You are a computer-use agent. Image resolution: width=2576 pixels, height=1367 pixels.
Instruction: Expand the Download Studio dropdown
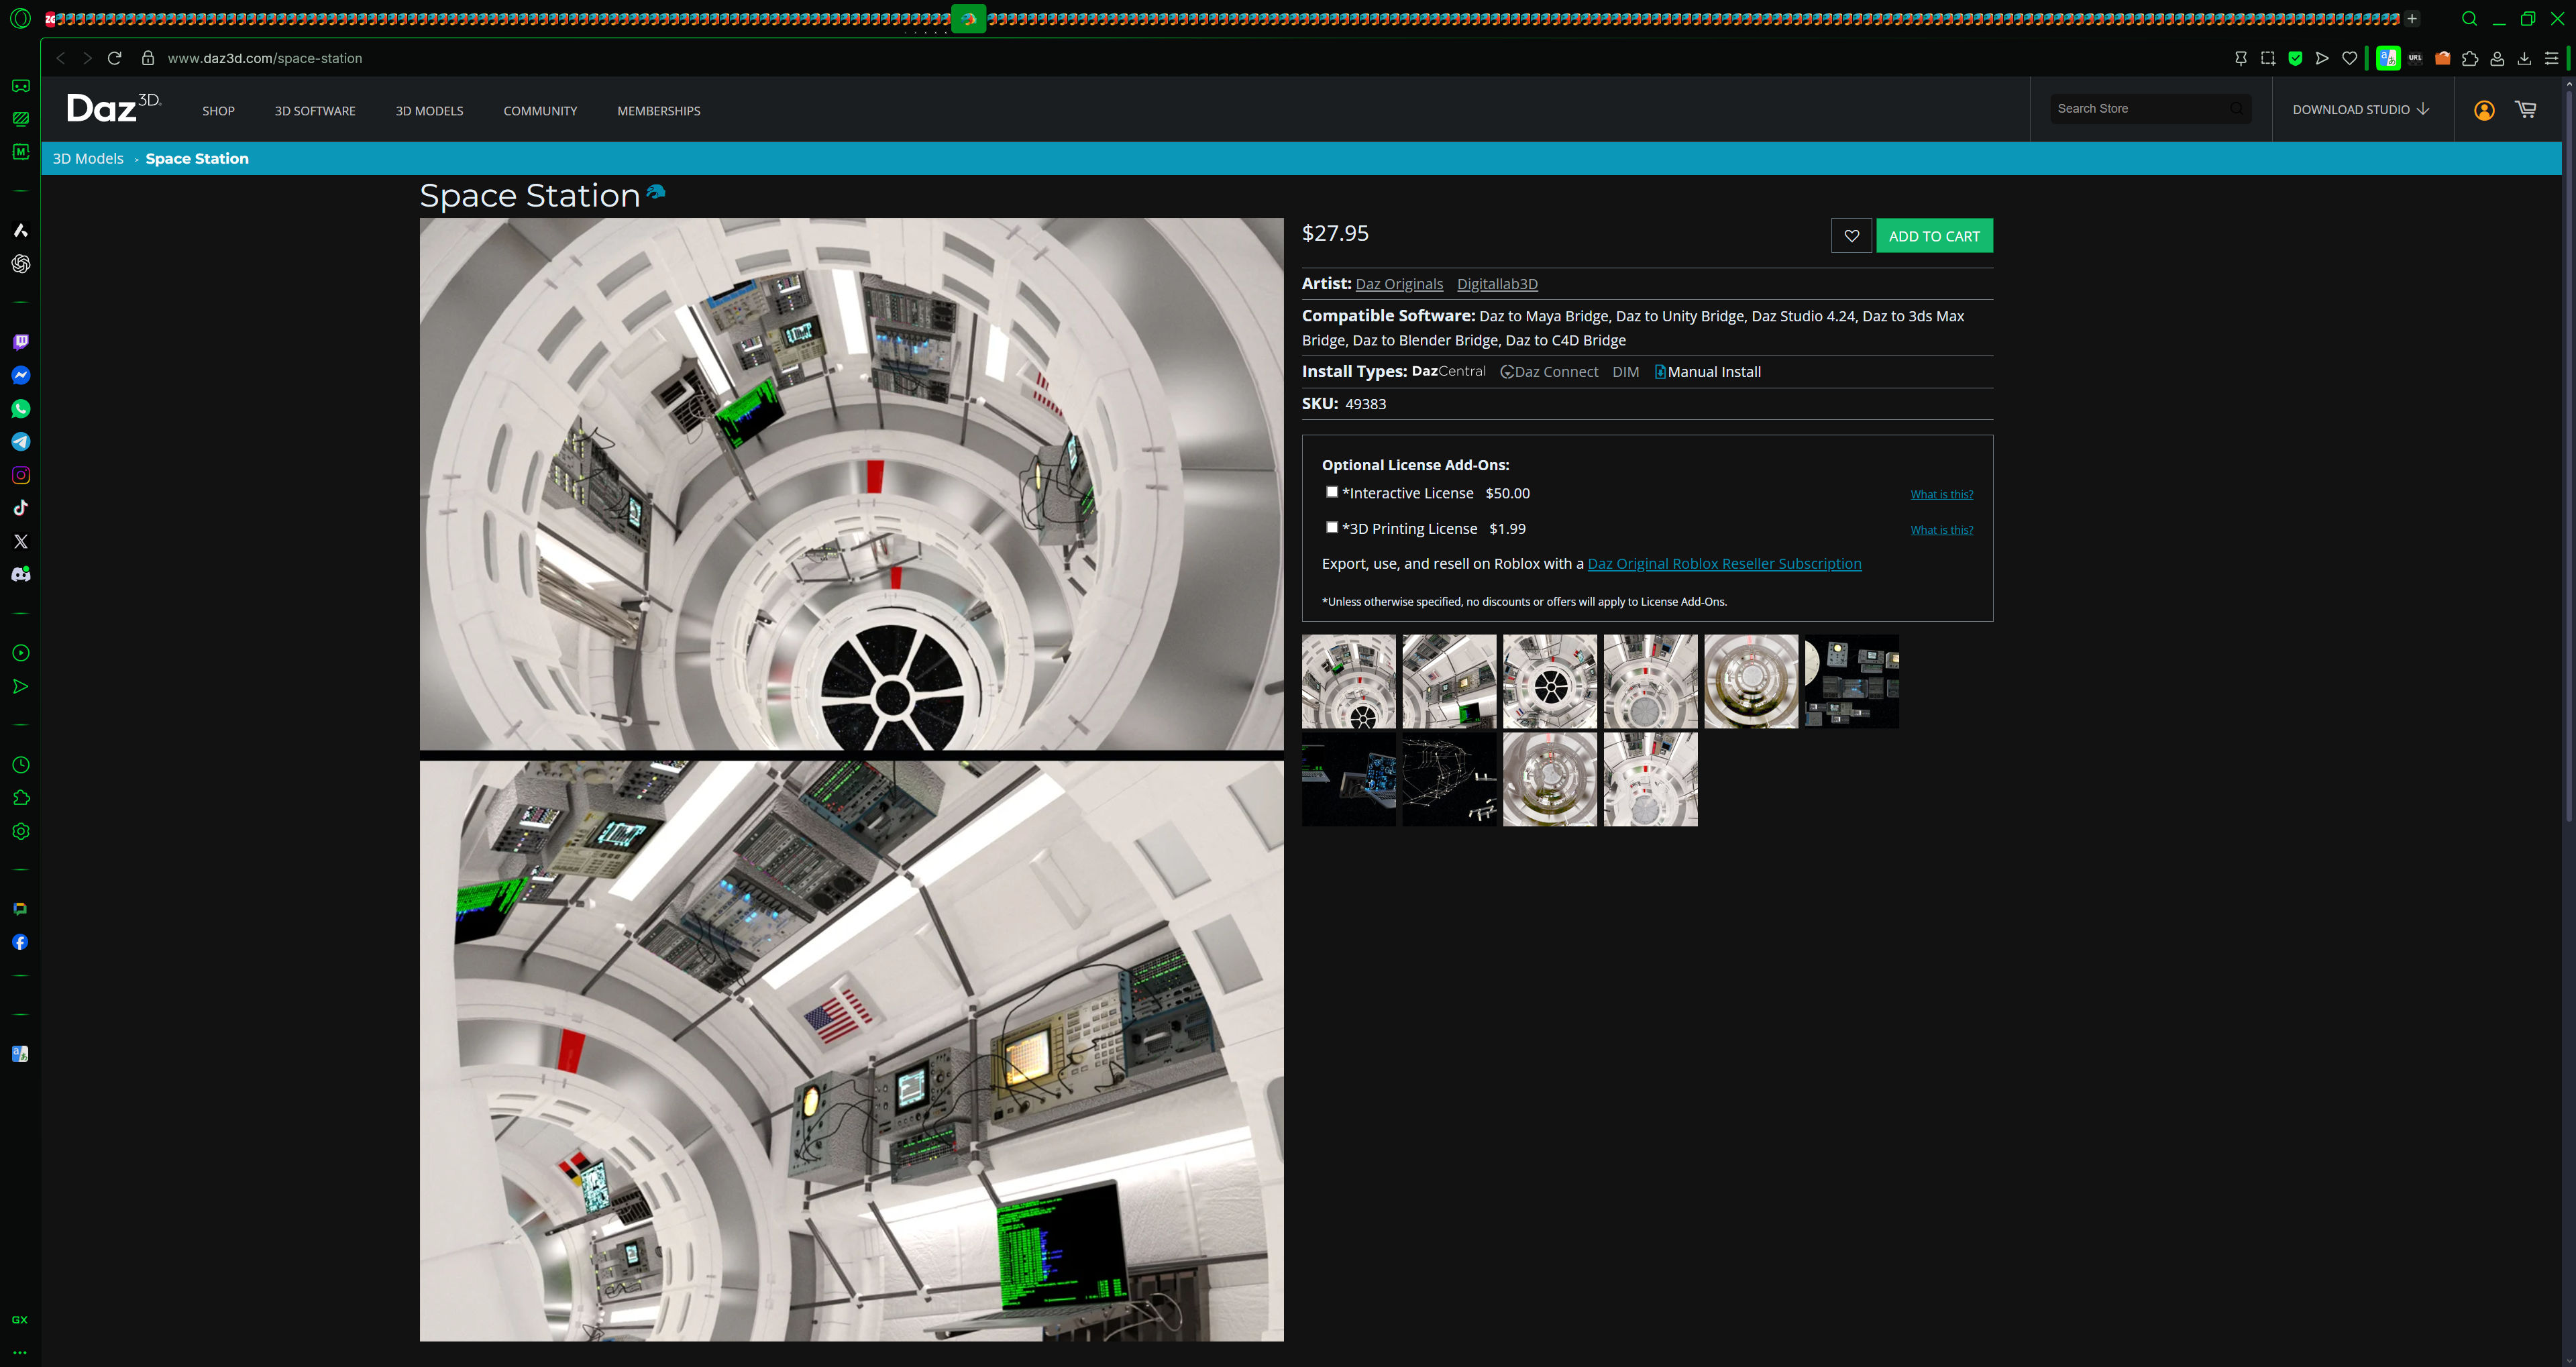[x=2360, y=109]
